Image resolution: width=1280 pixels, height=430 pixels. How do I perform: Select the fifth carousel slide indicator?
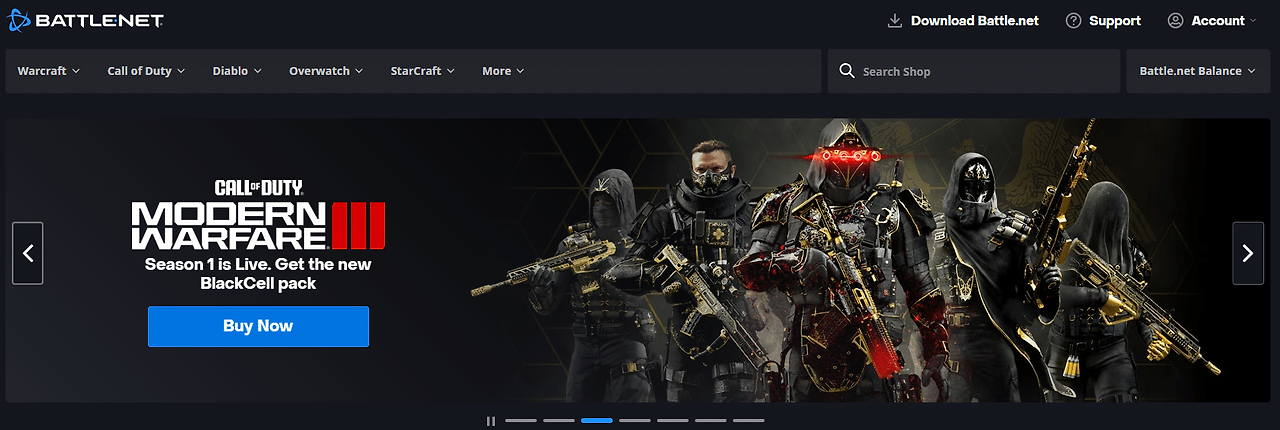[673, 421]
